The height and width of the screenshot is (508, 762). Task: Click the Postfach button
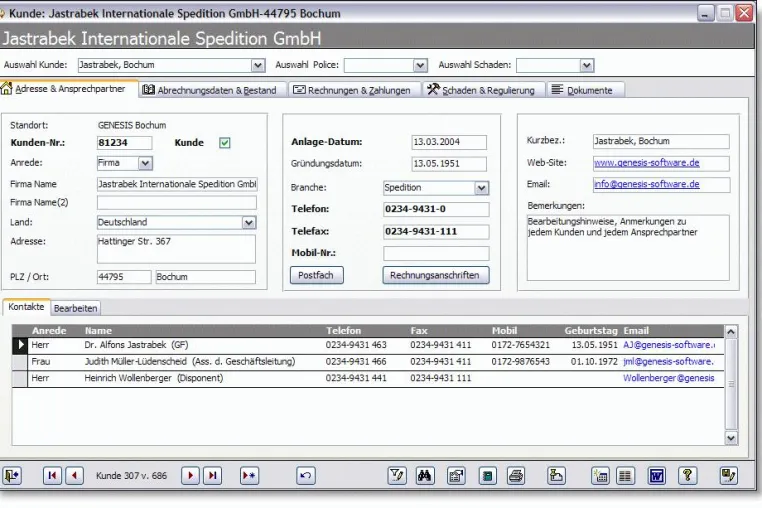pyautogui.click(x=317, y=275)
